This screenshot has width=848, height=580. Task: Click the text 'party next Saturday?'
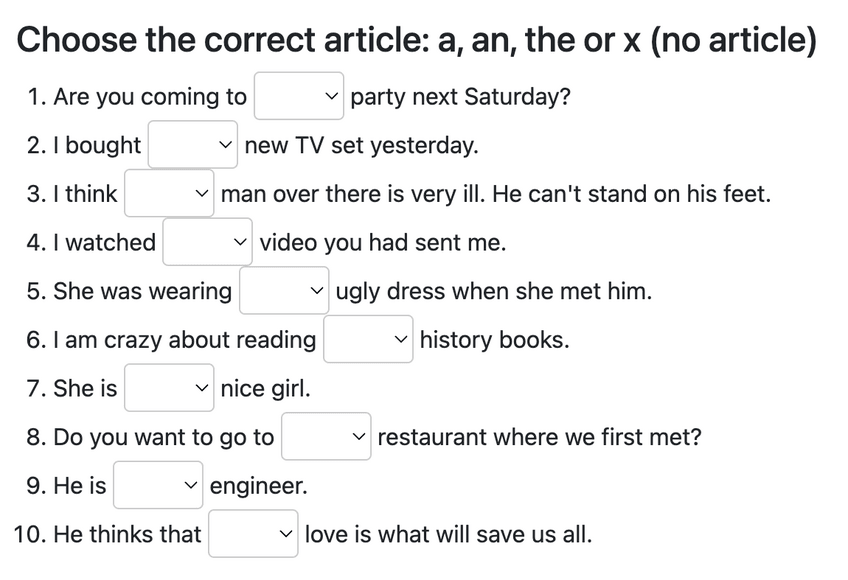coord(460,97)
